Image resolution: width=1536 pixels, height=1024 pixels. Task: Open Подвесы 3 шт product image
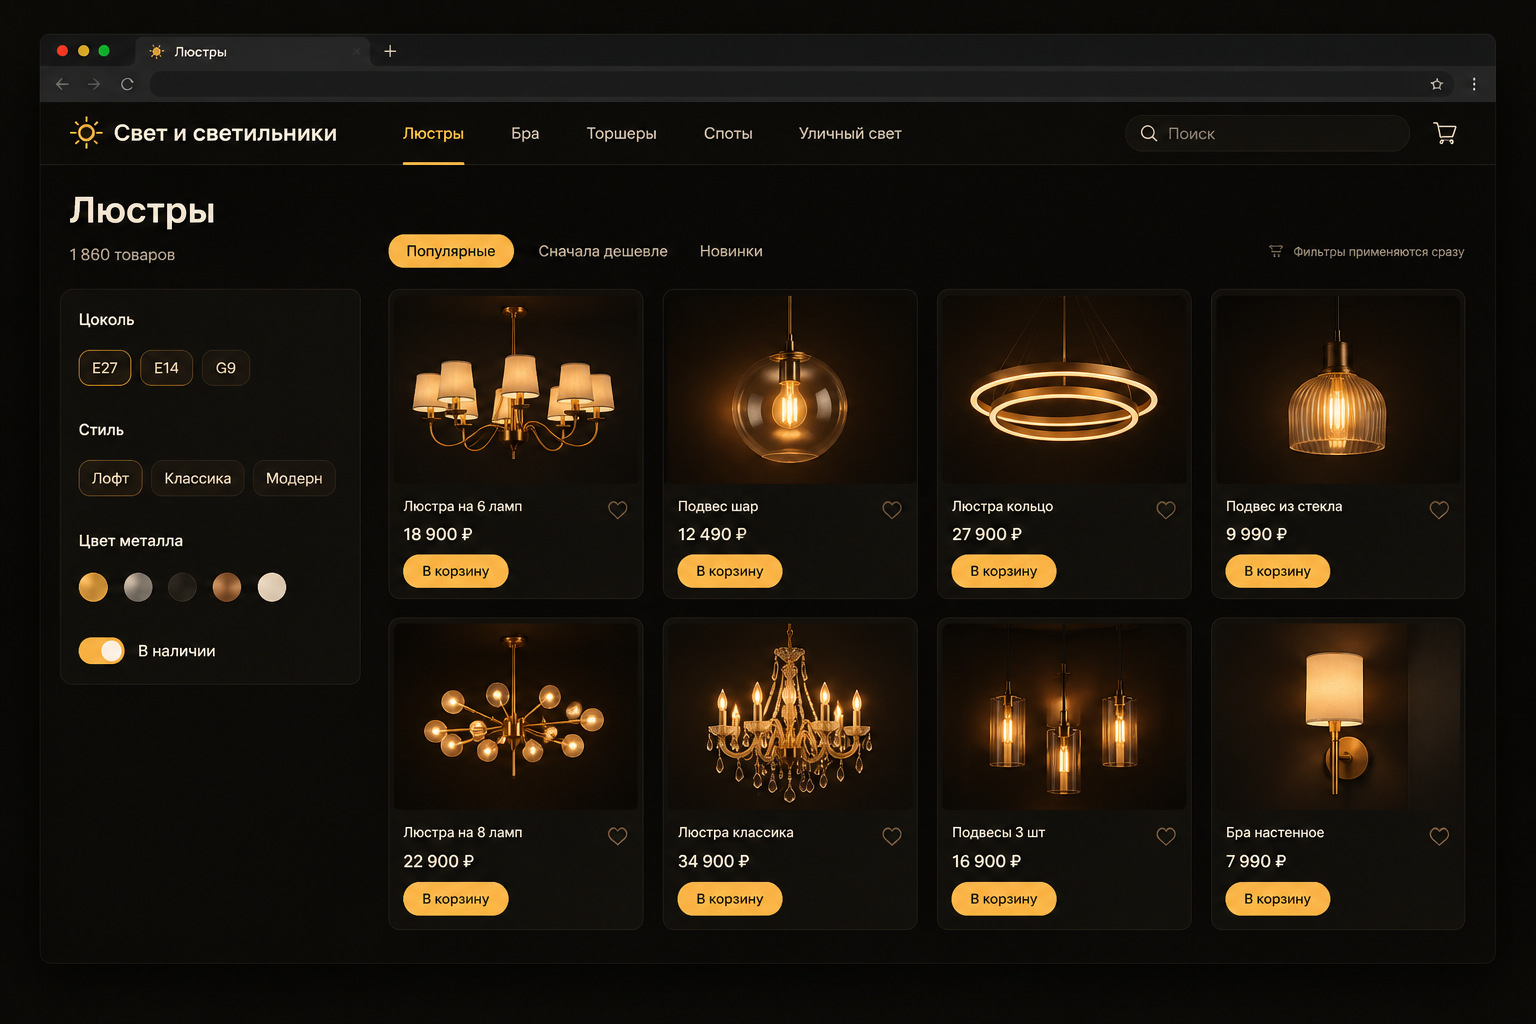[1064, 716]
